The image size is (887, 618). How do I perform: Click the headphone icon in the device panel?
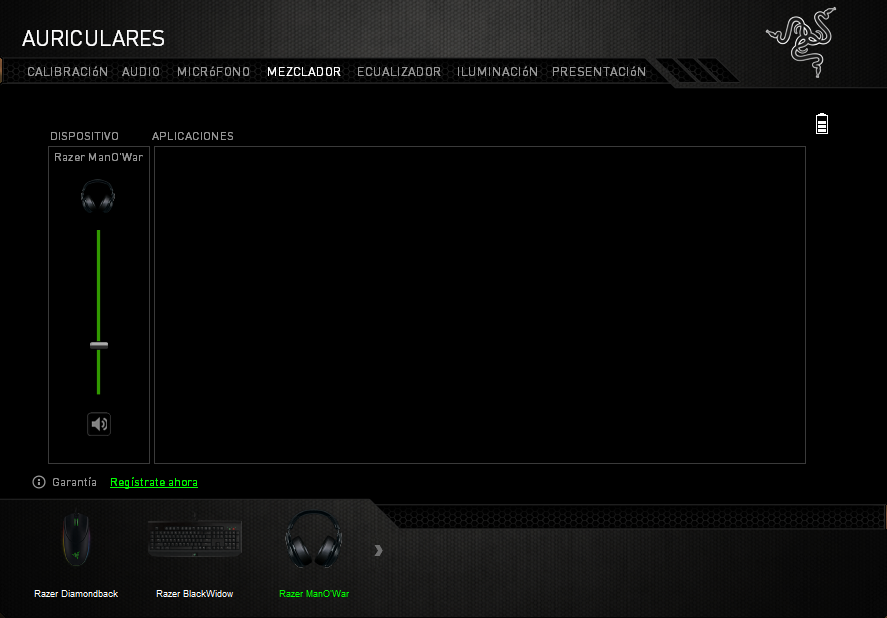tap(98, 196)
